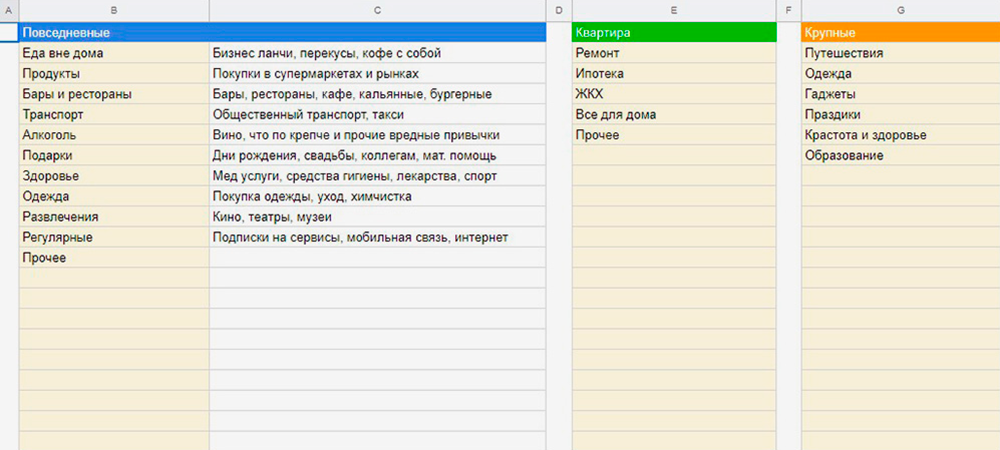Click the Дни рождения, свадьбы cell
This screenshot has width=1000, height=450.
(x=378, y=156)
